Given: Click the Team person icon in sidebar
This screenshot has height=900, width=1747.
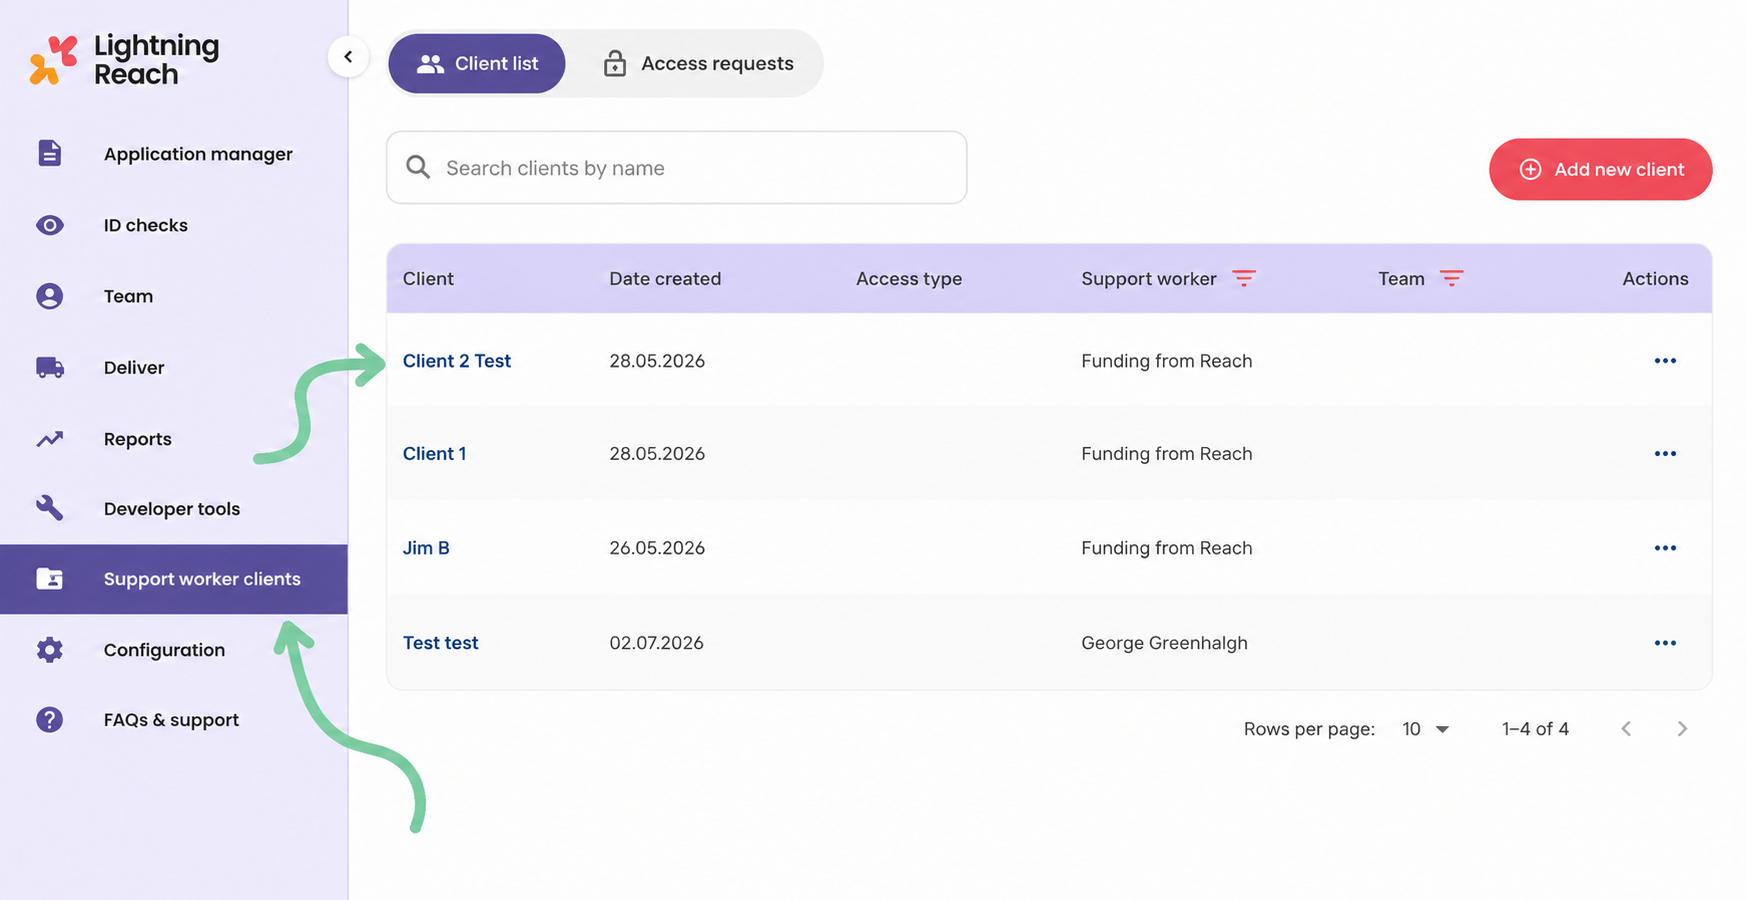Looking at the screenshot, I should (x=49, y=296).
